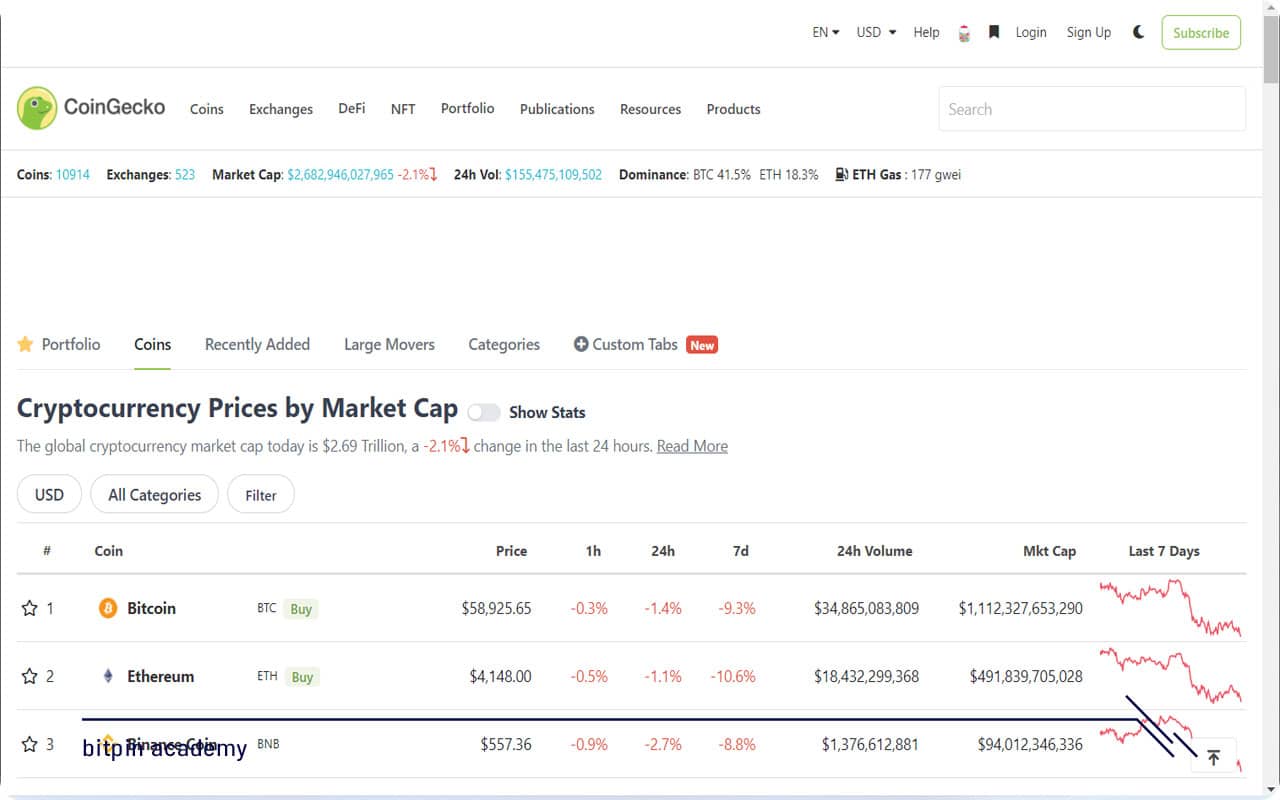Click the Help link

[x=926, y=32]
